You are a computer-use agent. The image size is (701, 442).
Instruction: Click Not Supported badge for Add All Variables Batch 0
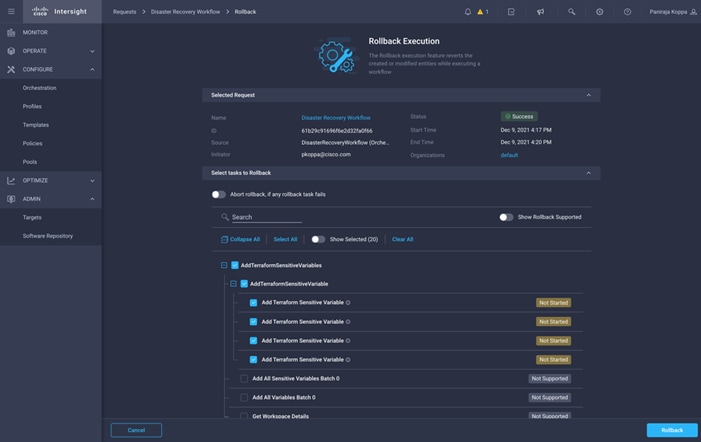pyautogui.click(x=549, y=397)
